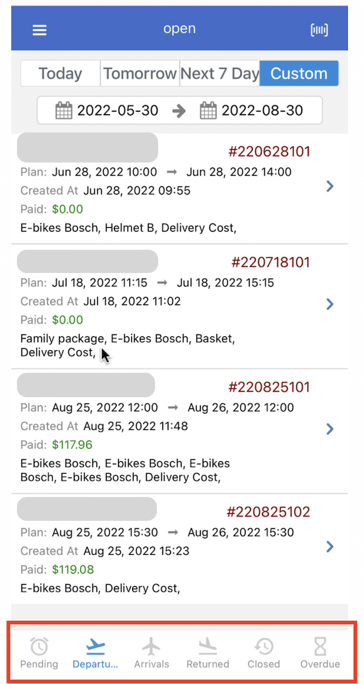Screen dimensions: 364x684
Task: Expand order #220825101 details chevron
Action: click(x=330, y=429)
